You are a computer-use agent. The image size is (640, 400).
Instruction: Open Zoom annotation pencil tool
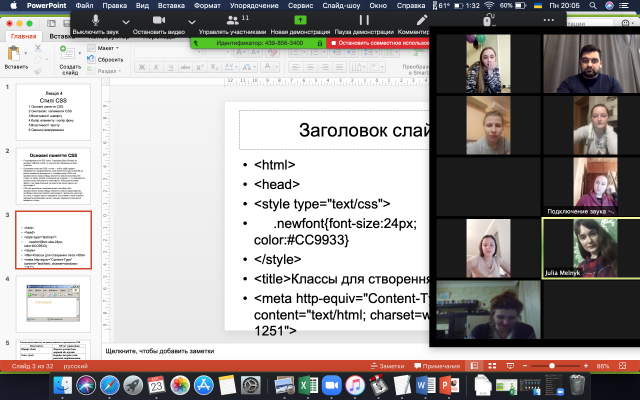(x=422, y=20)
